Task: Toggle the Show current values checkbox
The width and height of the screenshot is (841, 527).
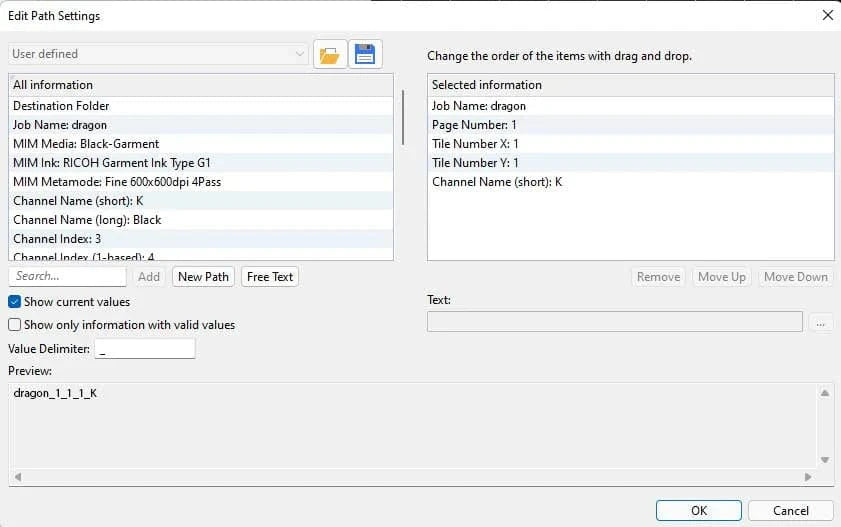Action: pyautogui.click(x=15, y=302)
